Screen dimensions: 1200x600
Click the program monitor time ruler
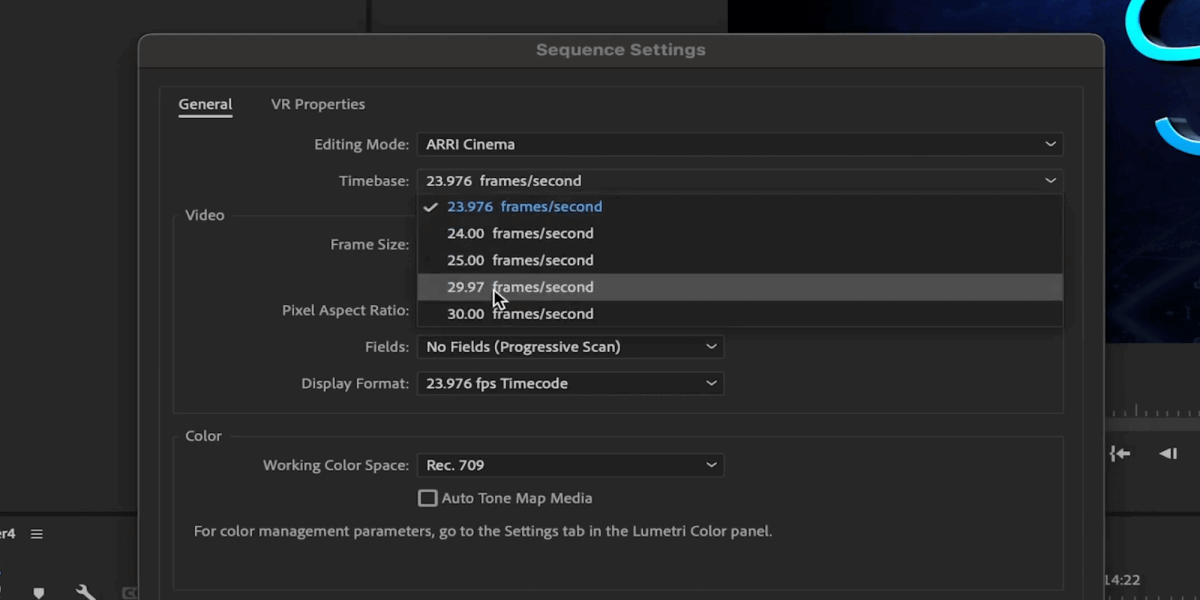coord(1152,410)
